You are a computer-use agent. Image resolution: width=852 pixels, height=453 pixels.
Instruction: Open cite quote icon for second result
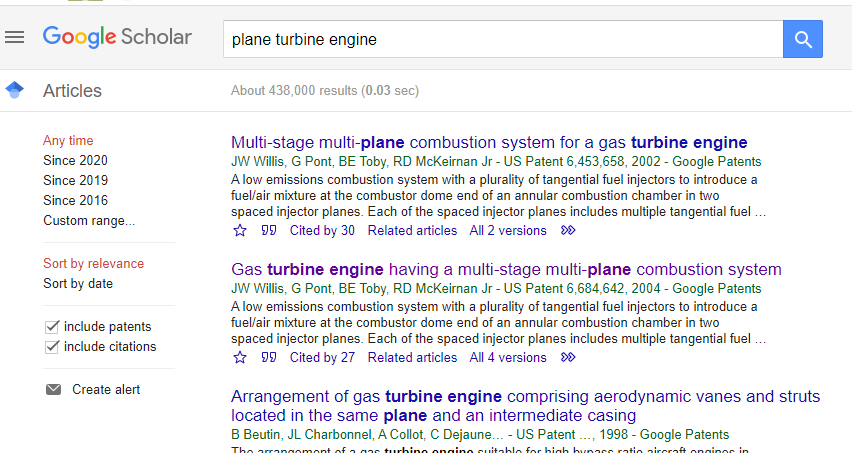(x=268, y=358)
